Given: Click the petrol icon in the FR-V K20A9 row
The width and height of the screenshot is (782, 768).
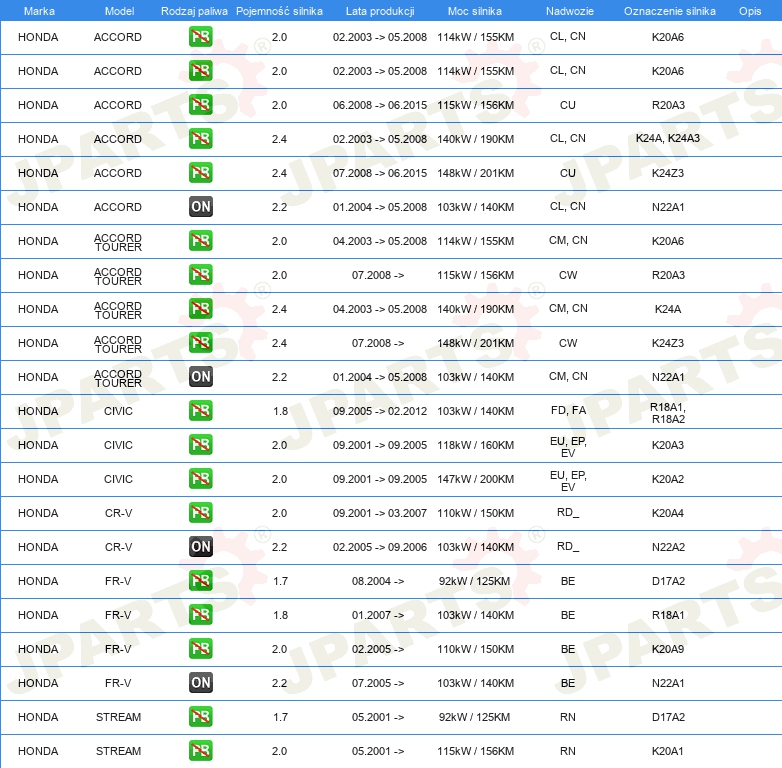Looking at the screenshot, I should (x=200, y=648).
